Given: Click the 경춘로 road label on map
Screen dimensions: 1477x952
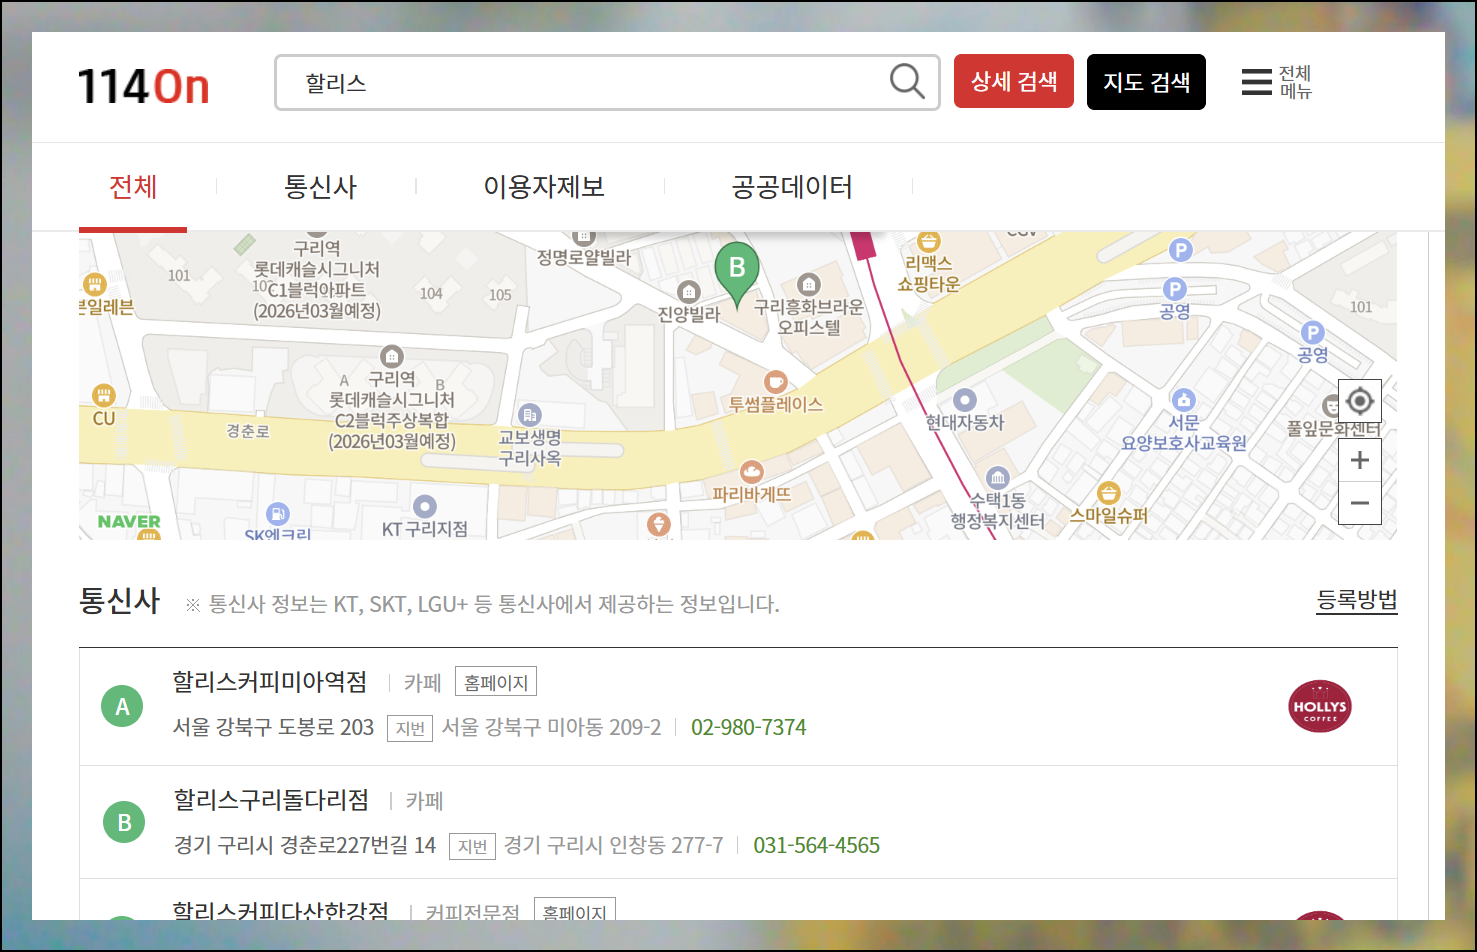Looking at the screenshot, I should tap(248, 431).
